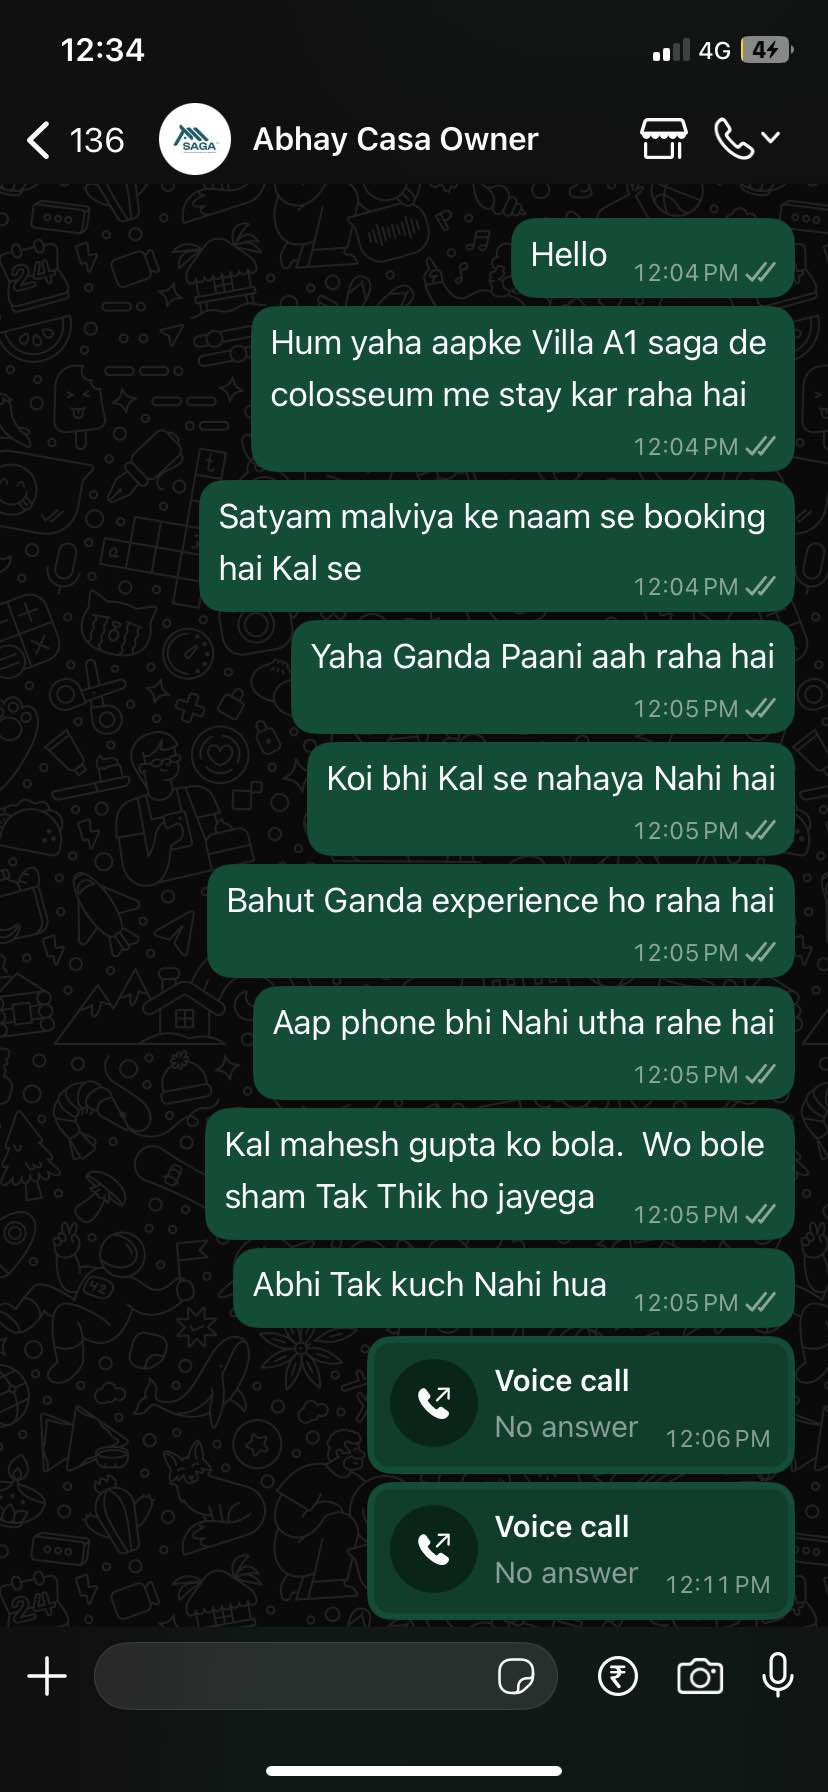
Task: Tap the 136 unread count label
Action: pyautogui.click(x=97, y=140)
